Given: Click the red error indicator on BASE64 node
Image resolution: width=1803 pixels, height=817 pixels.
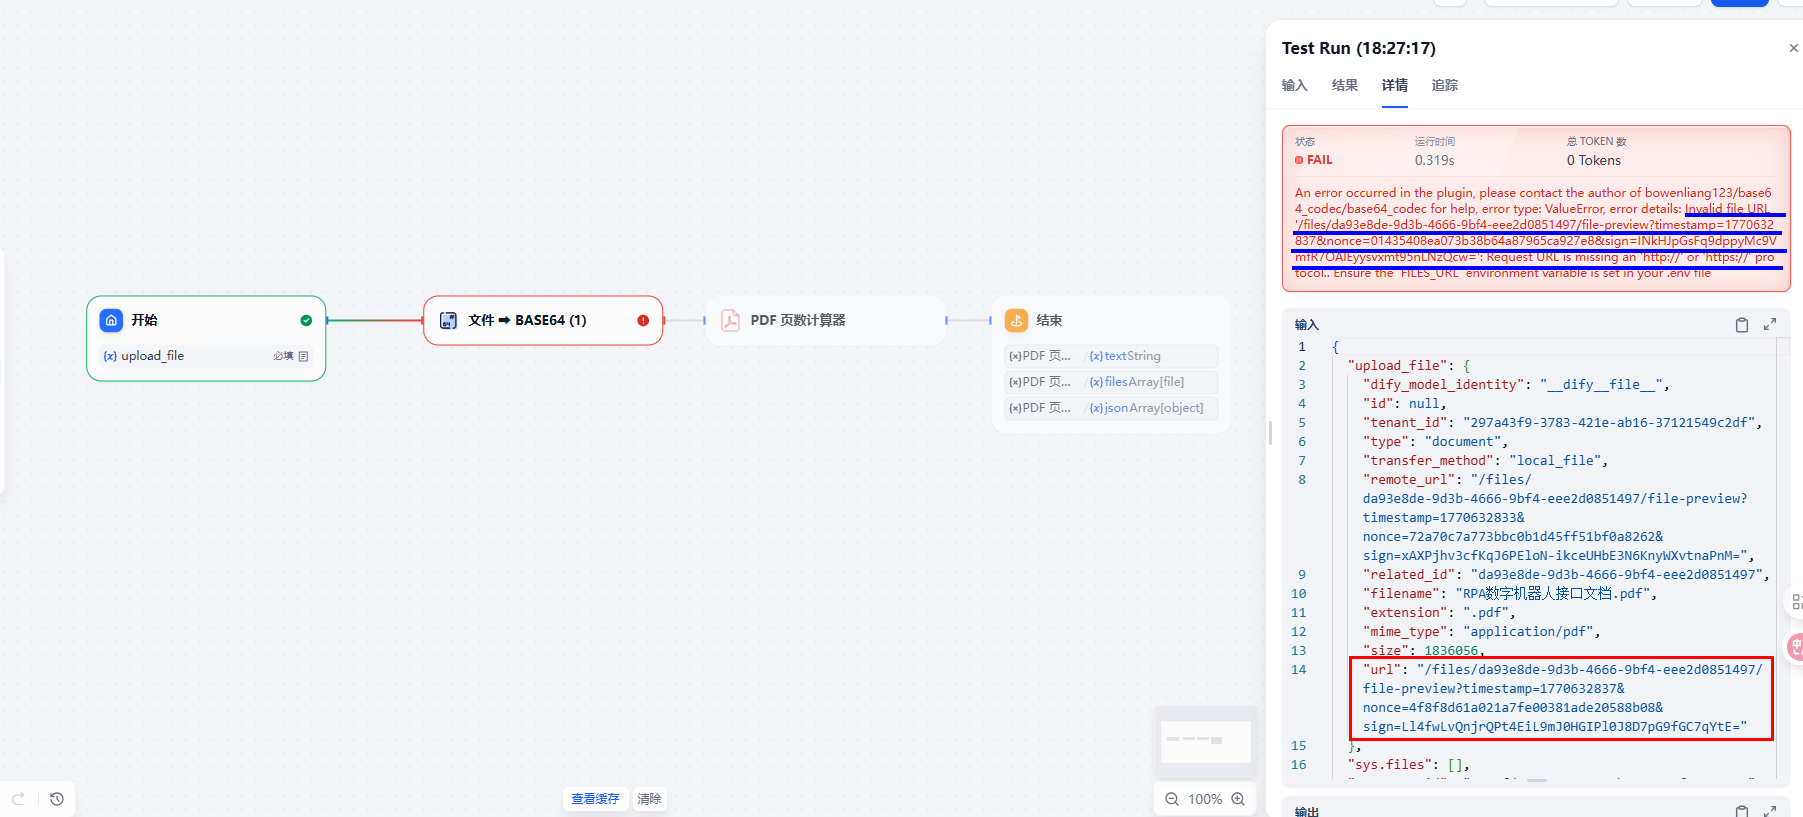Looking at the screenshot, I should coord(643,321).
